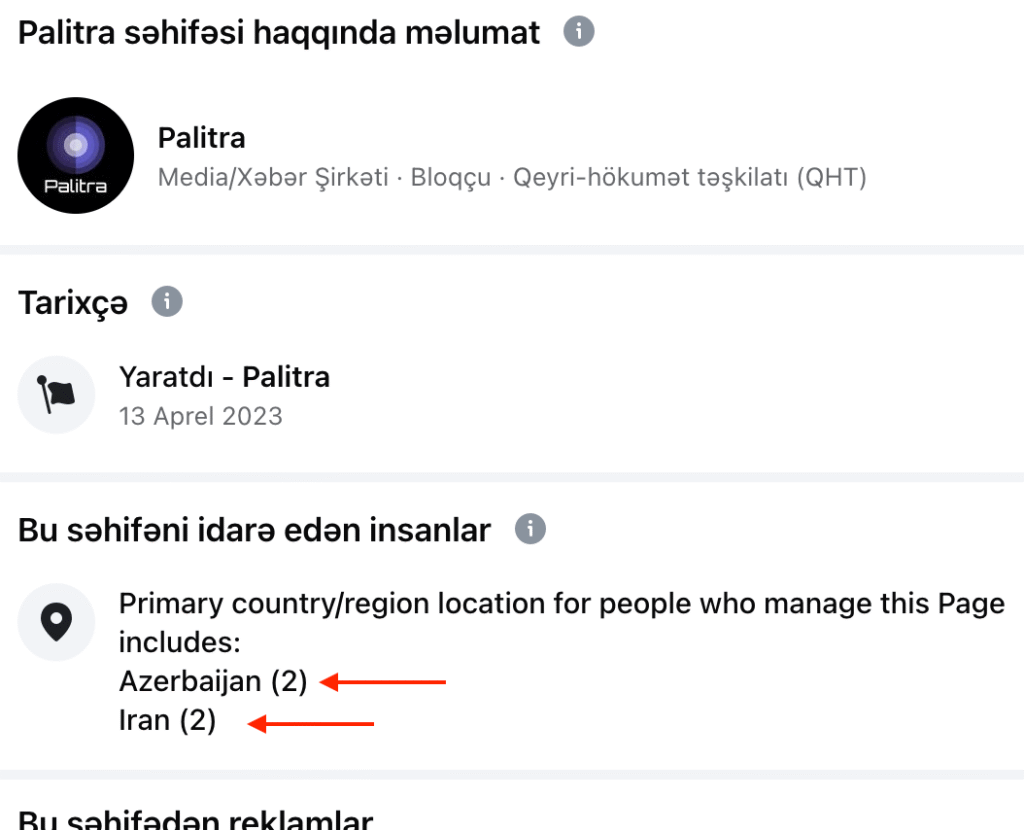Image resolution: width=1024 pixels, height=830 pixels.
Task: Click the Tarixçə section heading
Action: 73,304
